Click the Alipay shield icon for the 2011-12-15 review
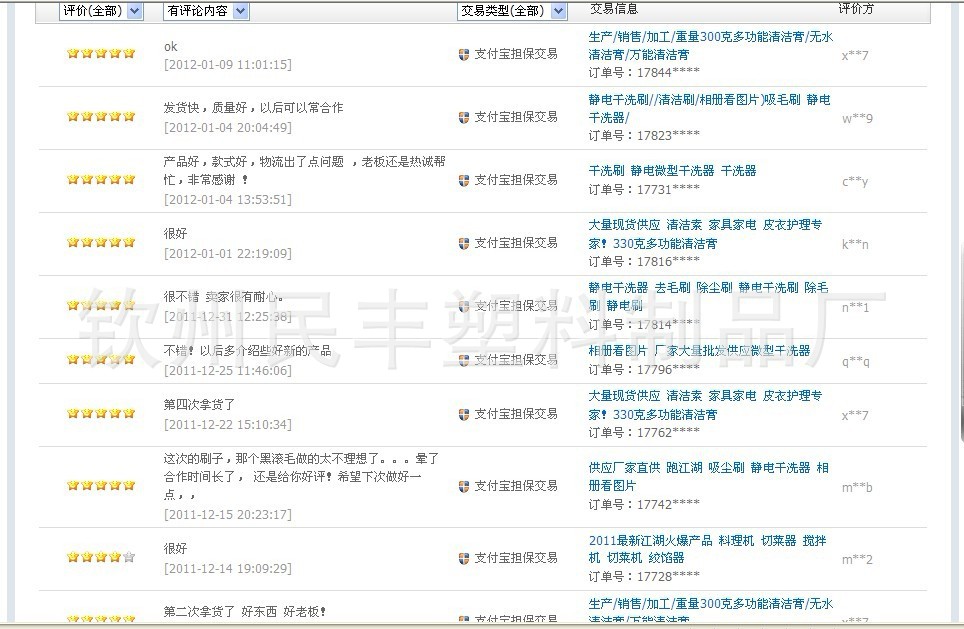 tap(464, 486)
